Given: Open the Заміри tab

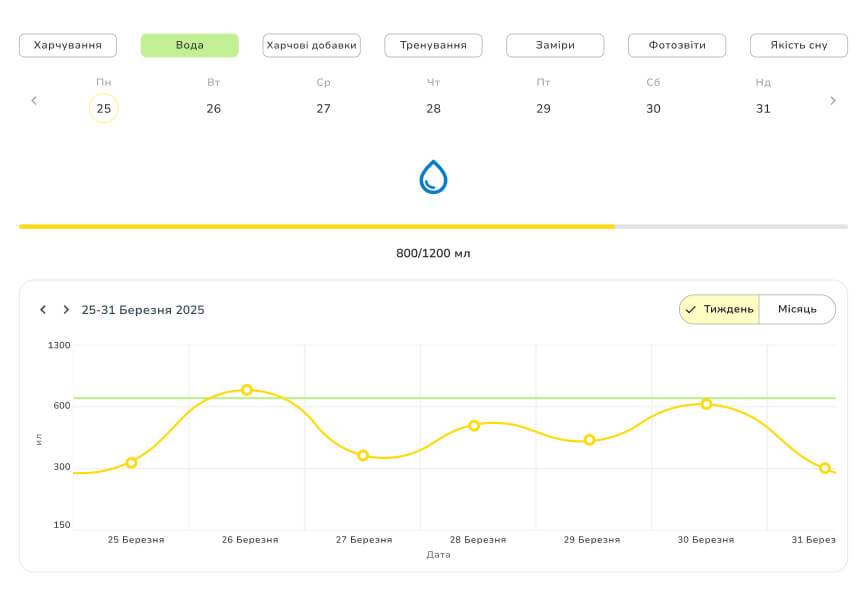Looking at the screenshot, I should [555, 45].
